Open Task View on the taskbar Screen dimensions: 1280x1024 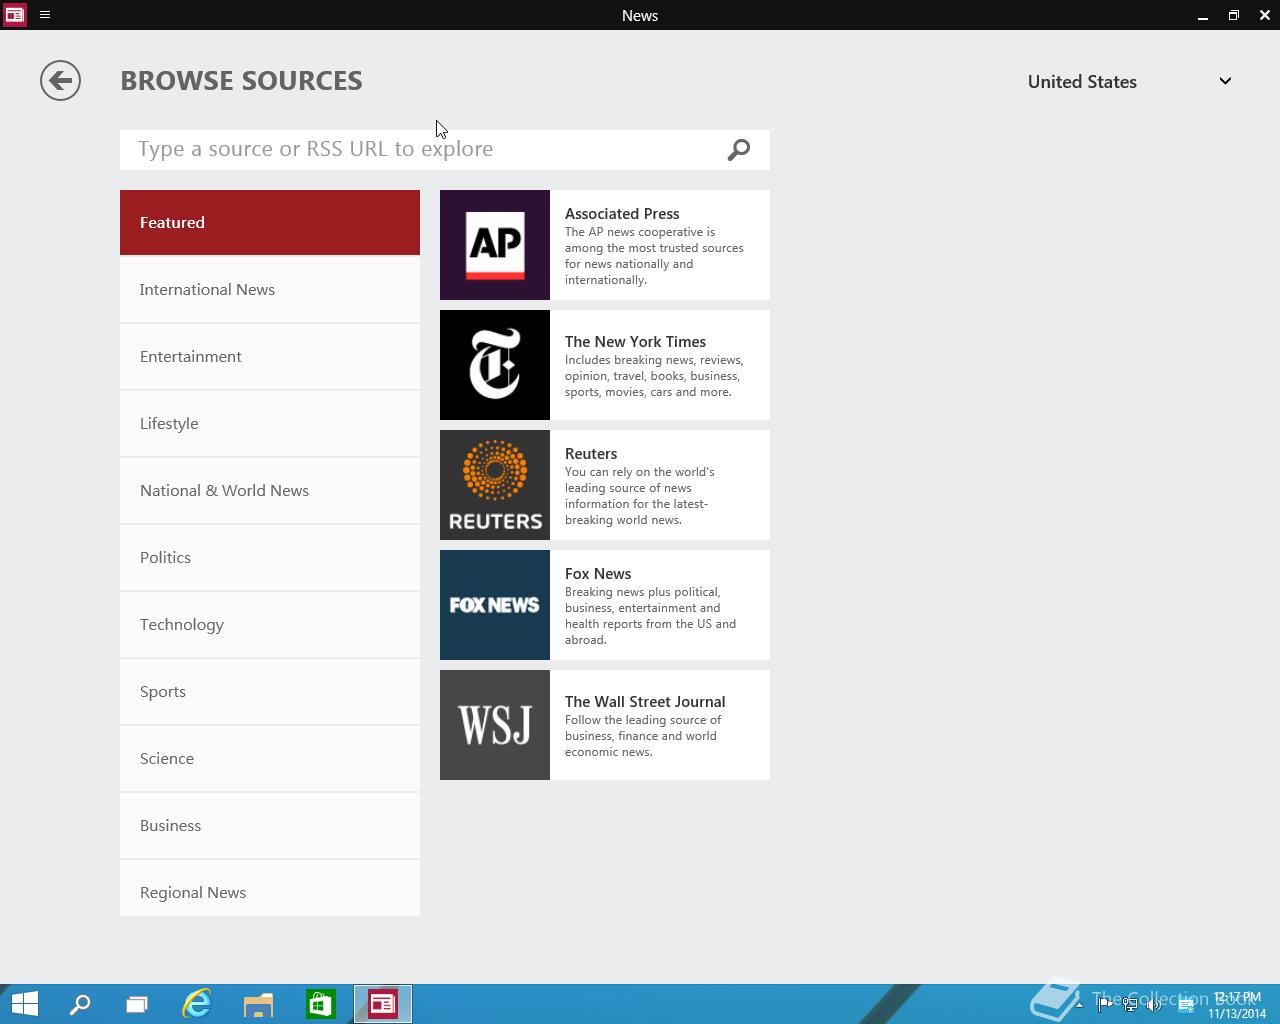pos(137,1004)
